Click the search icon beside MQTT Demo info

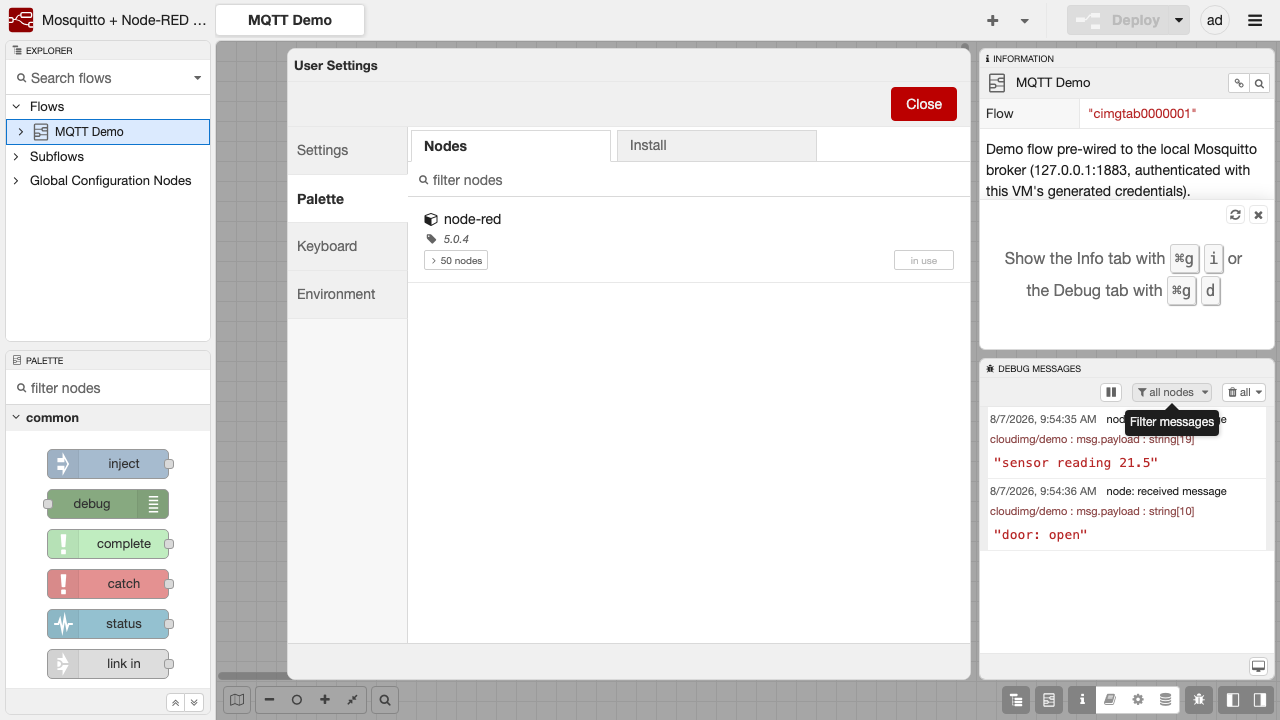(1260, 84)
